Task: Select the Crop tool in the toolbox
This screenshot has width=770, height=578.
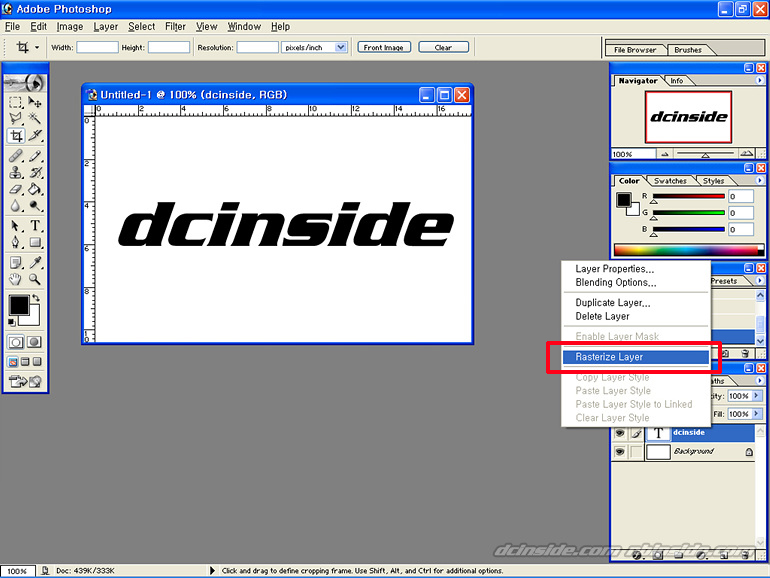Action: 16,136
